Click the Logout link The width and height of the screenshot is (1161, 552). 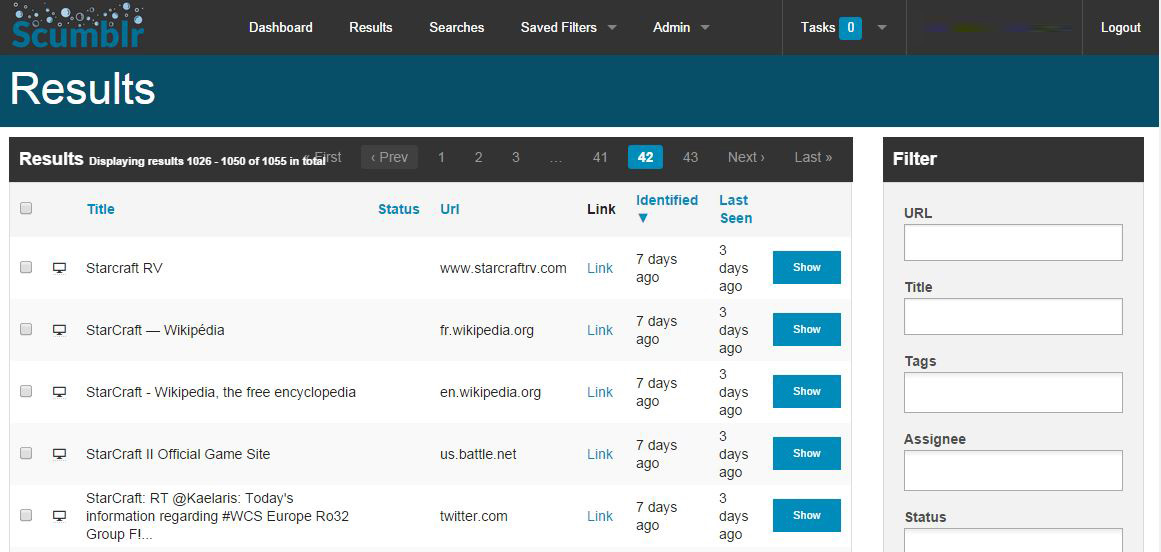point(1121,27)
